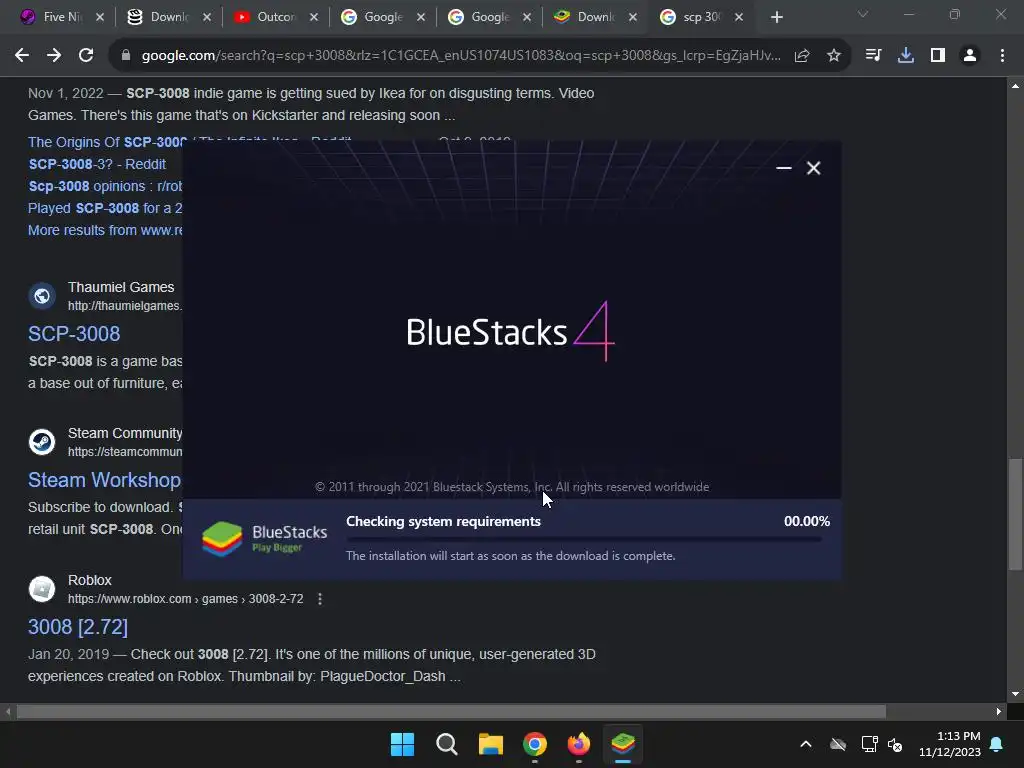Switch to the YouTube Outcon tab

(274, 17)
